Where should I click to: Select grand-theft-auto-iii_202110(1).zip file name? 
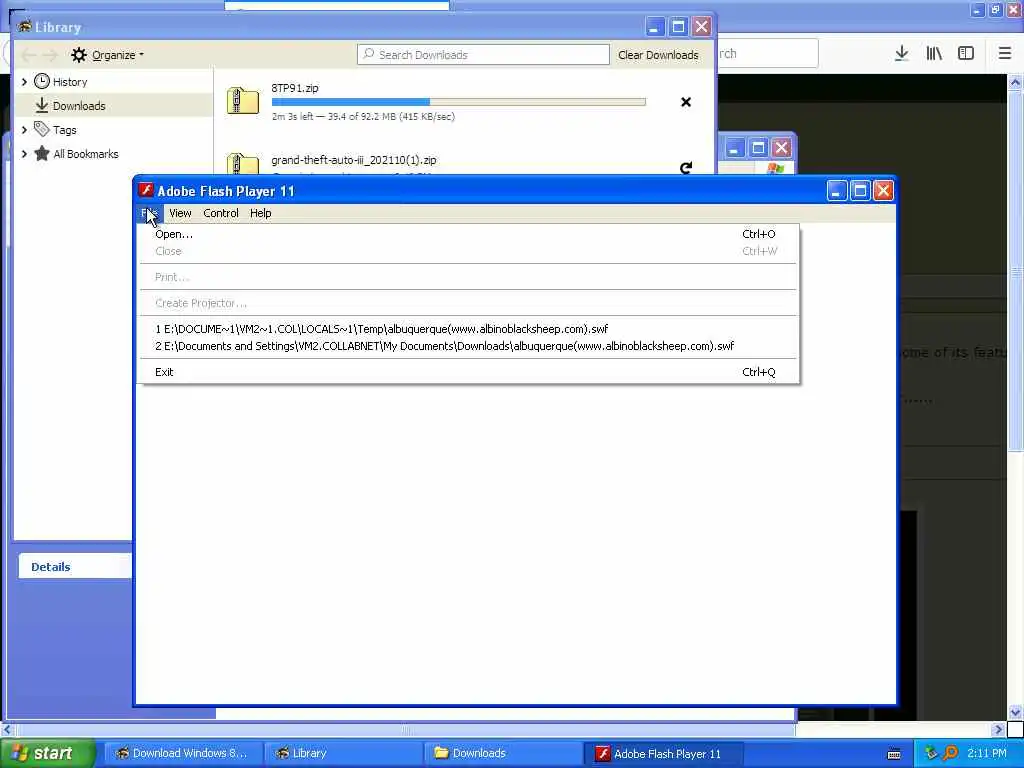pyautogui.click(x=354, y=160)
